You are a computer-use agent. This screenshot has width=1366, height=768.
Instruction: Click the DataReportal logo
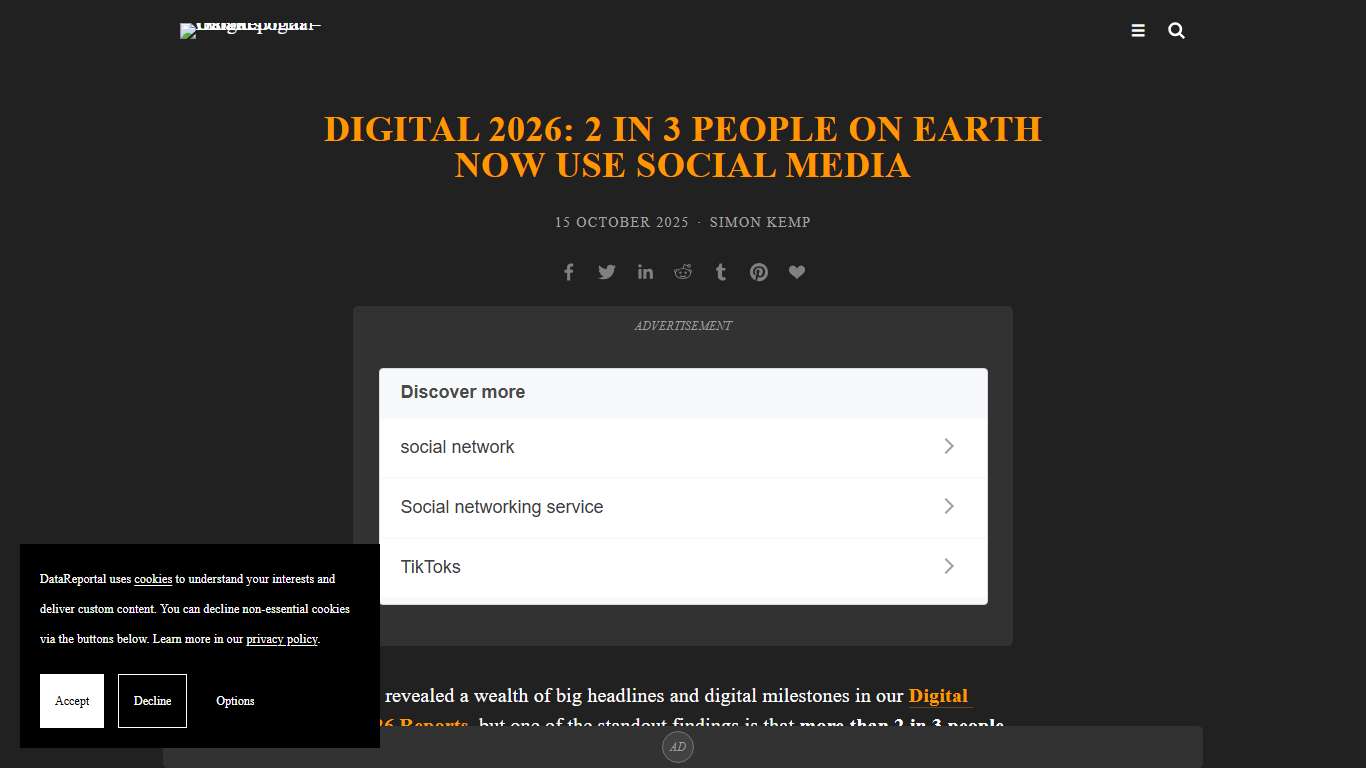(249, 30)
